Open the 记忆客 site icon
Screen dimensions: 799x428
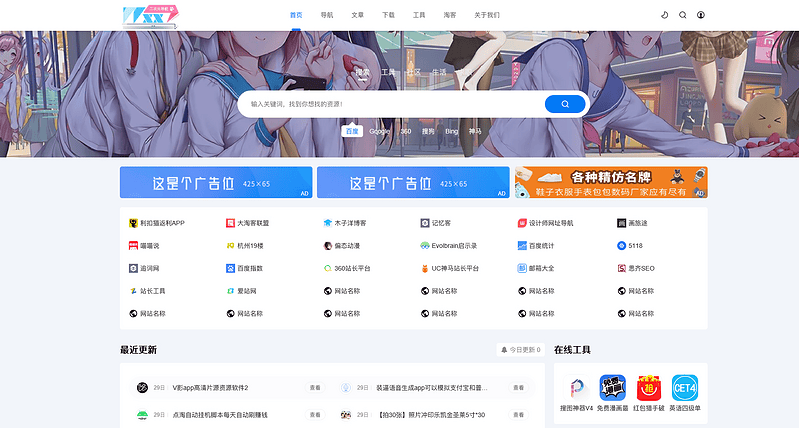pyautogui.click(x=425, y=223)
